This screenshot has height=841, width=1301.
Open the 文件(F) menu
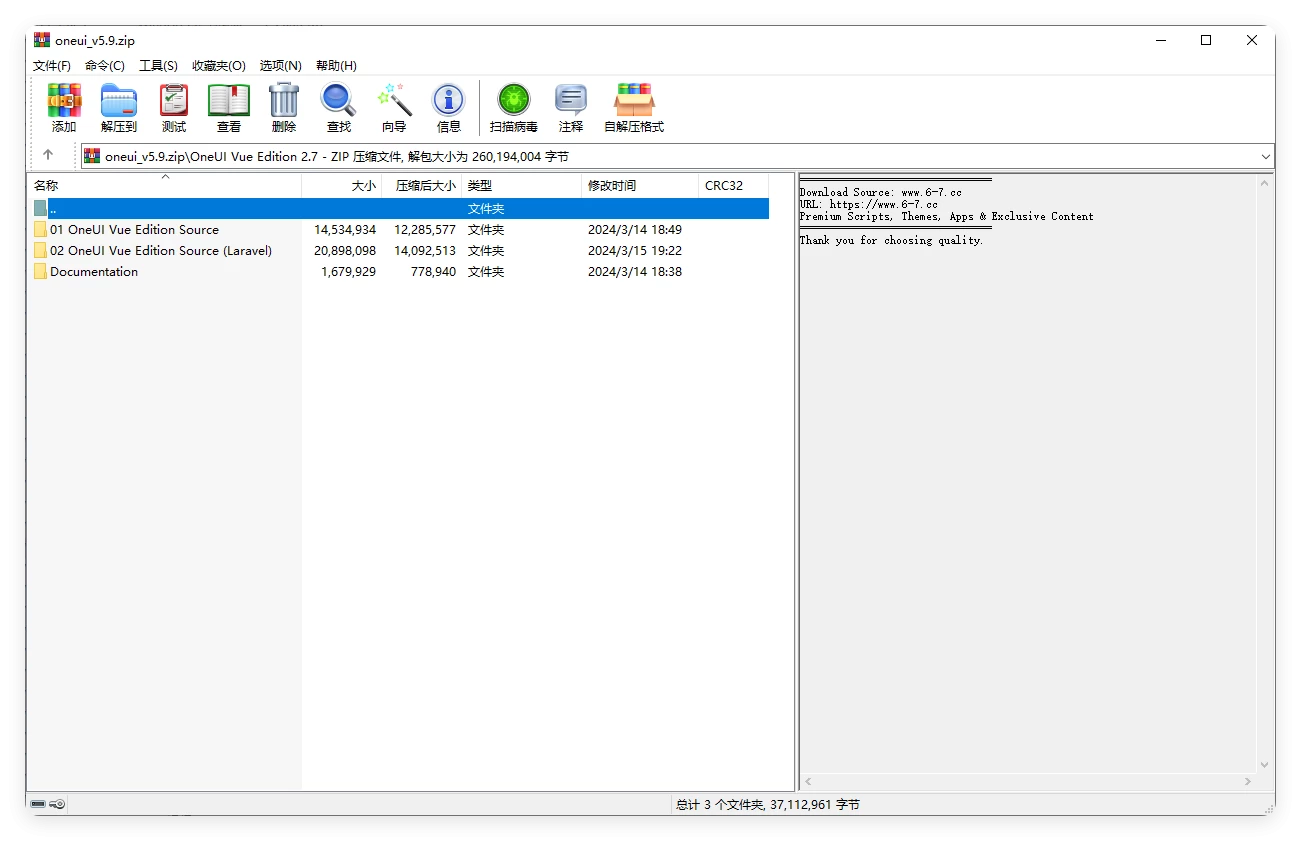(52, 65)
